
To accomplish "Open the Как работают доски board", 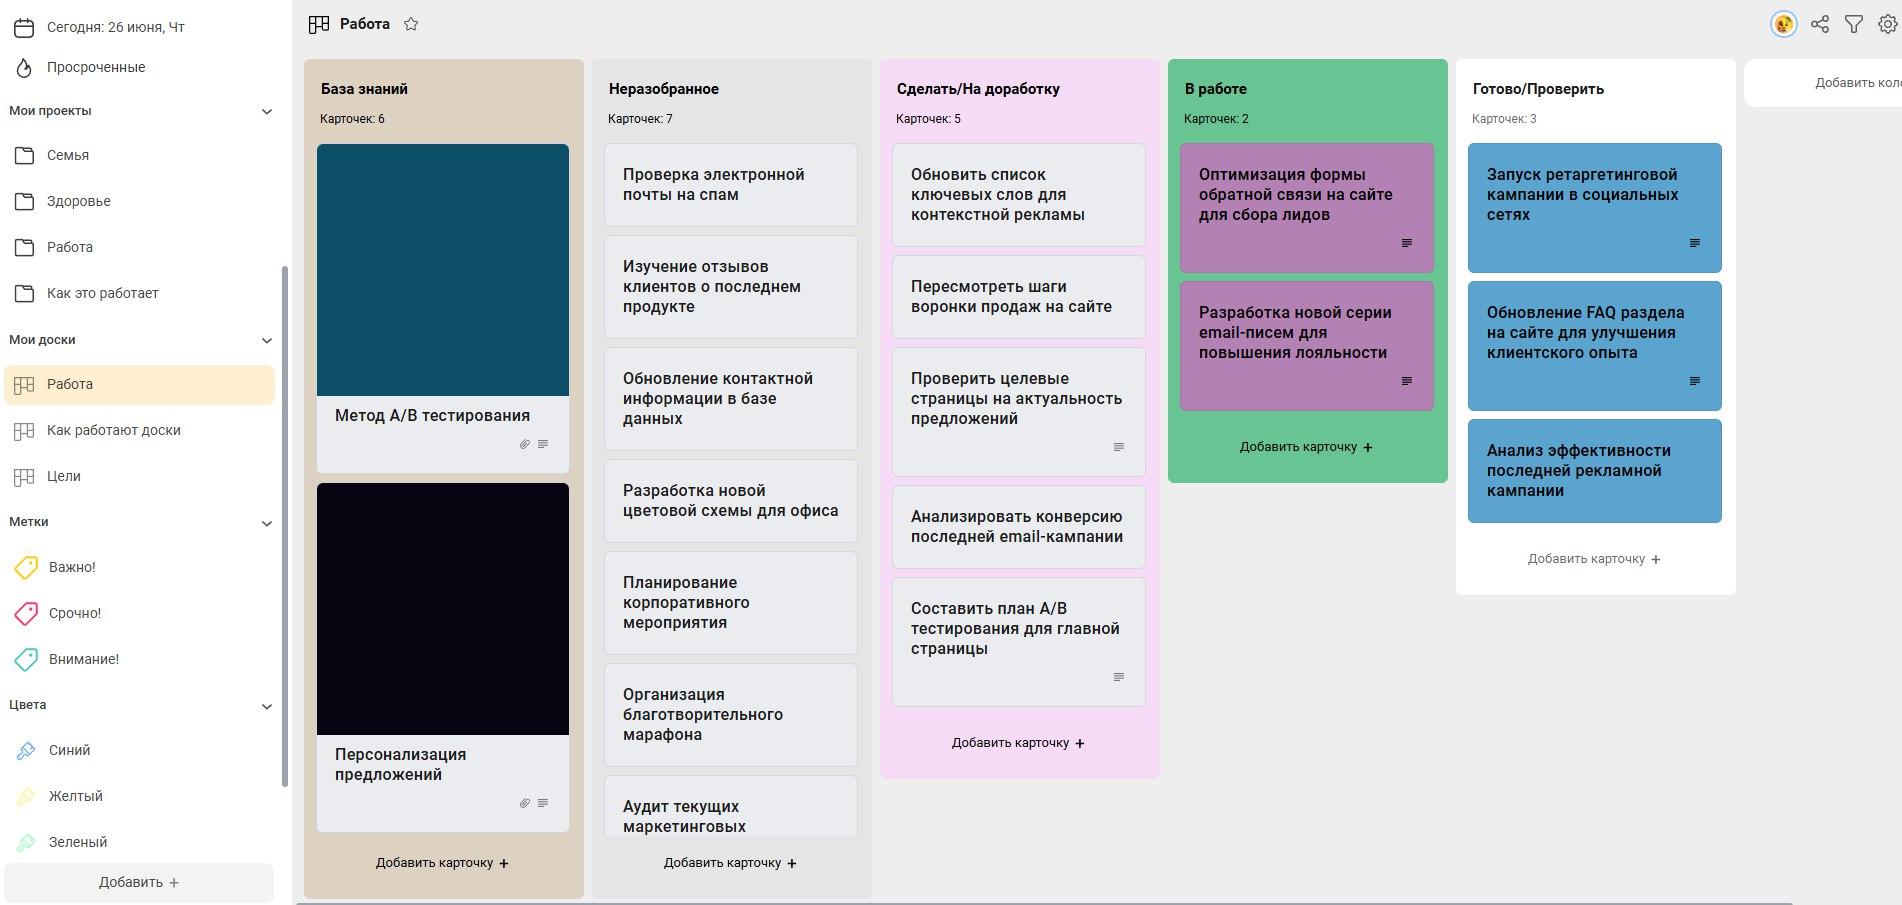I will 113,430.
